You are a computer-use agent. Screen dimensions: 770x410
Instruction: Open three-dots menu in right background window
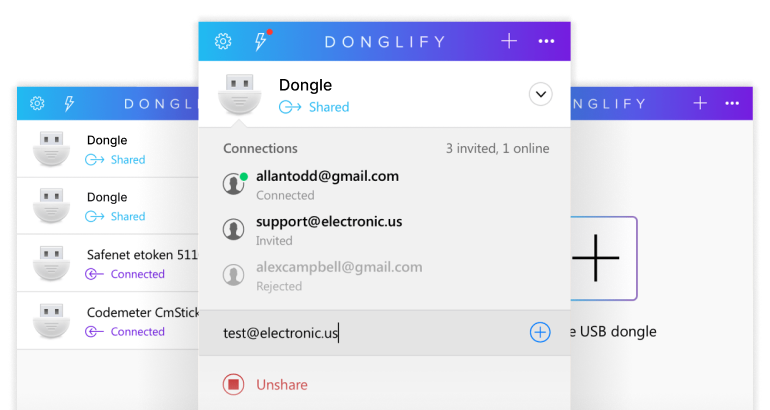click(732, 103)
